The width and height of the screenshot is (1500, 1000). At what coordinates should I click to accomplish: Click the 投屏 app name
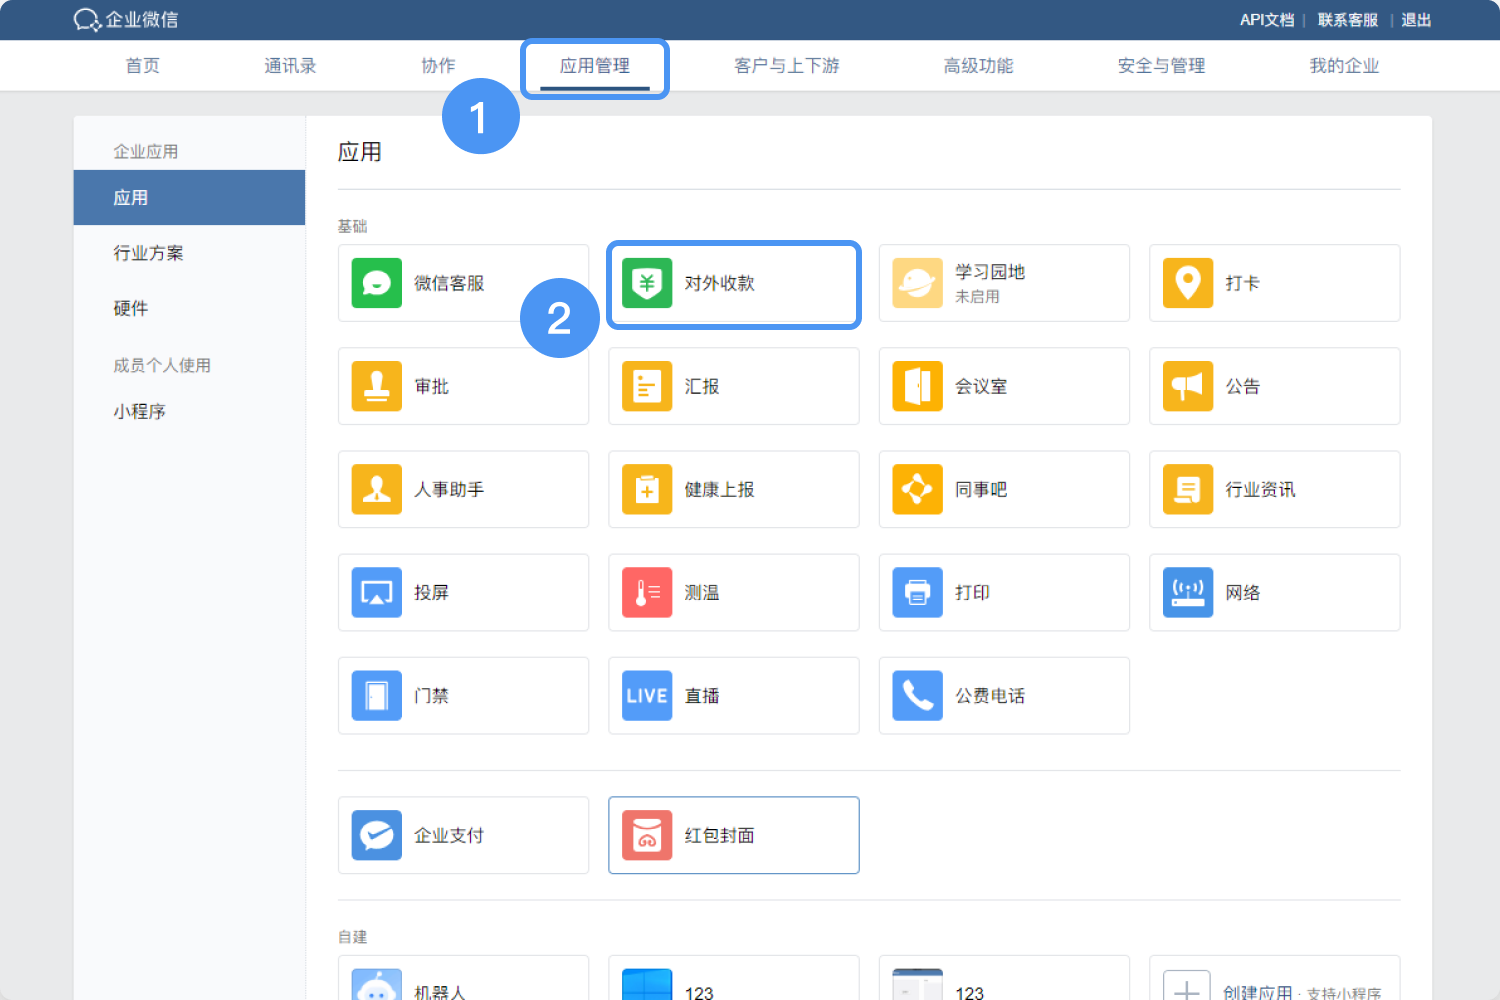coord(431,592)
